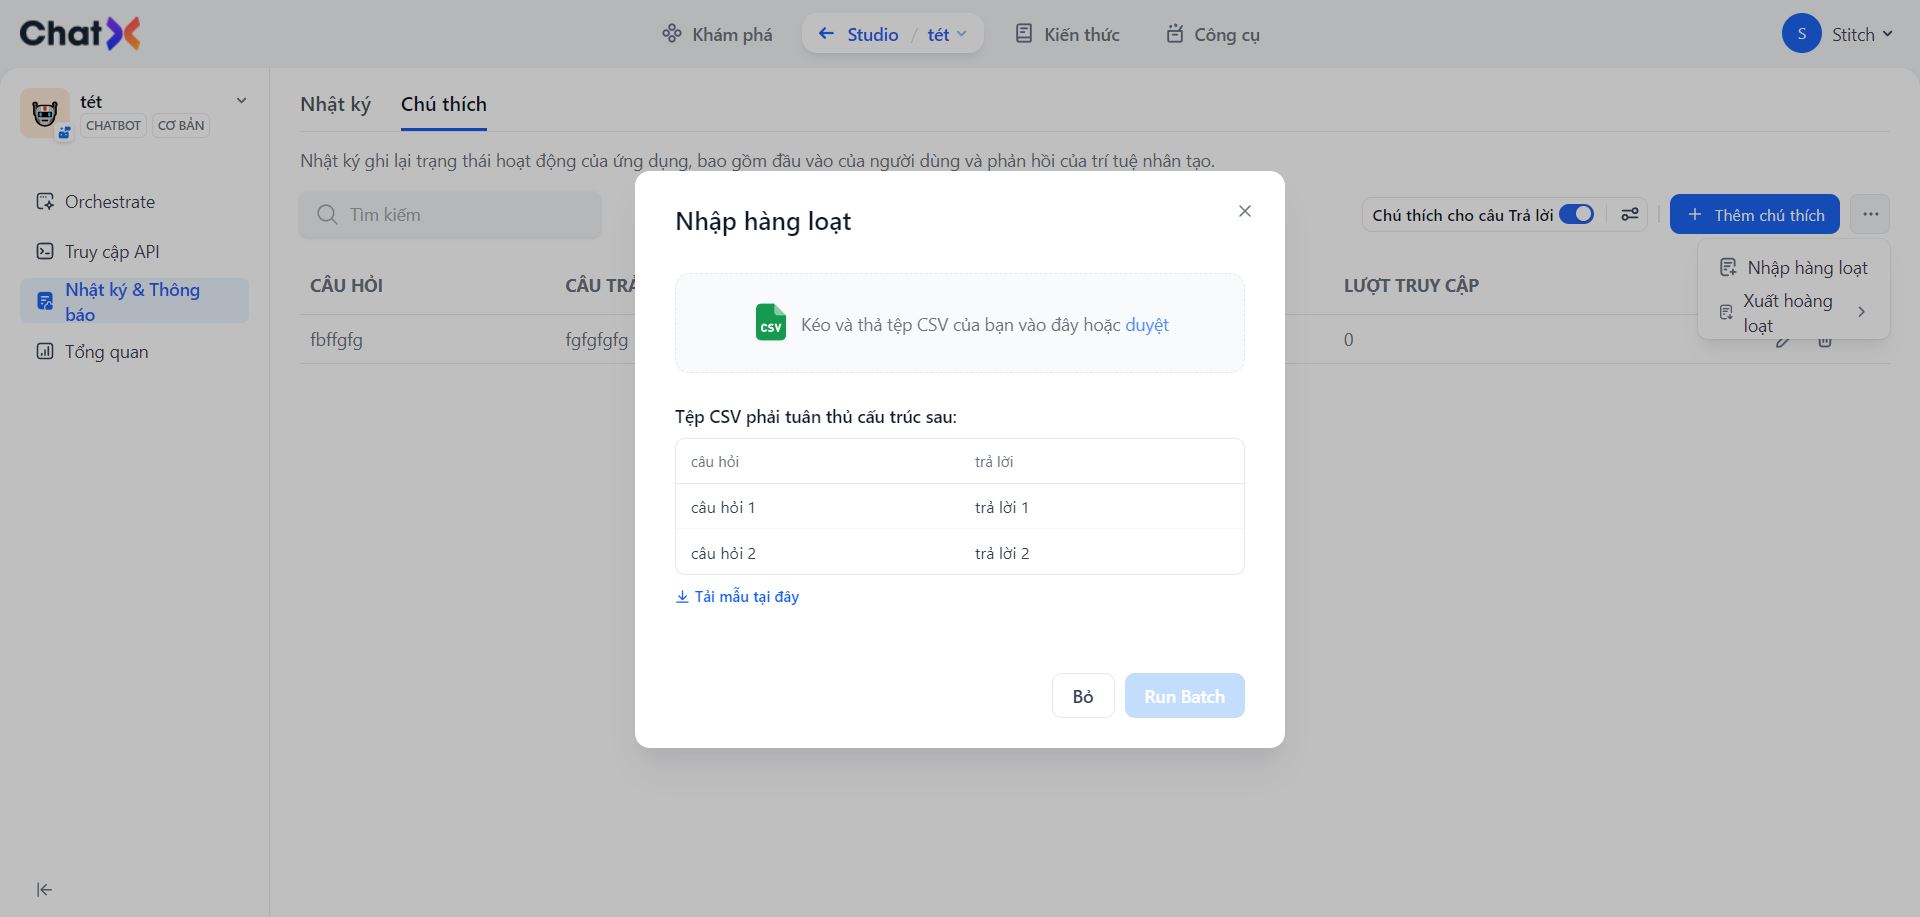This screenshot has width=1920, height=917.
Task: Open the three-dots more options button
Action: tap(1870, 215)
